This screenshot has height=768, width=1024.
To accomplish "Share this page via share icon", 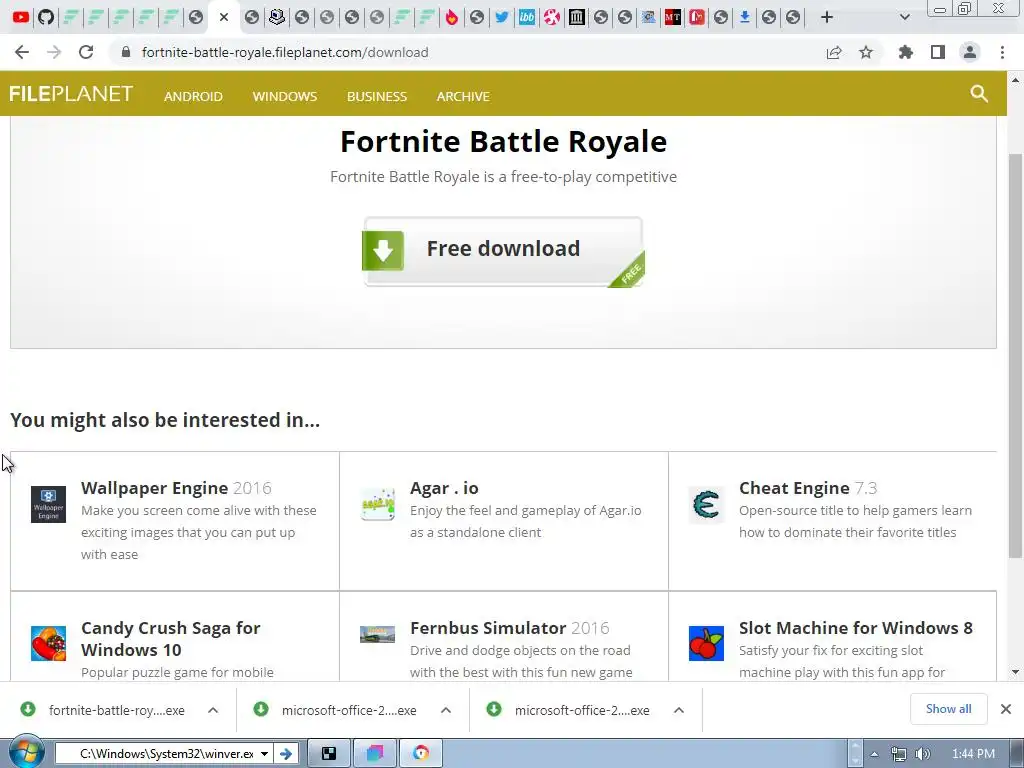I will (x=834, y=52).
